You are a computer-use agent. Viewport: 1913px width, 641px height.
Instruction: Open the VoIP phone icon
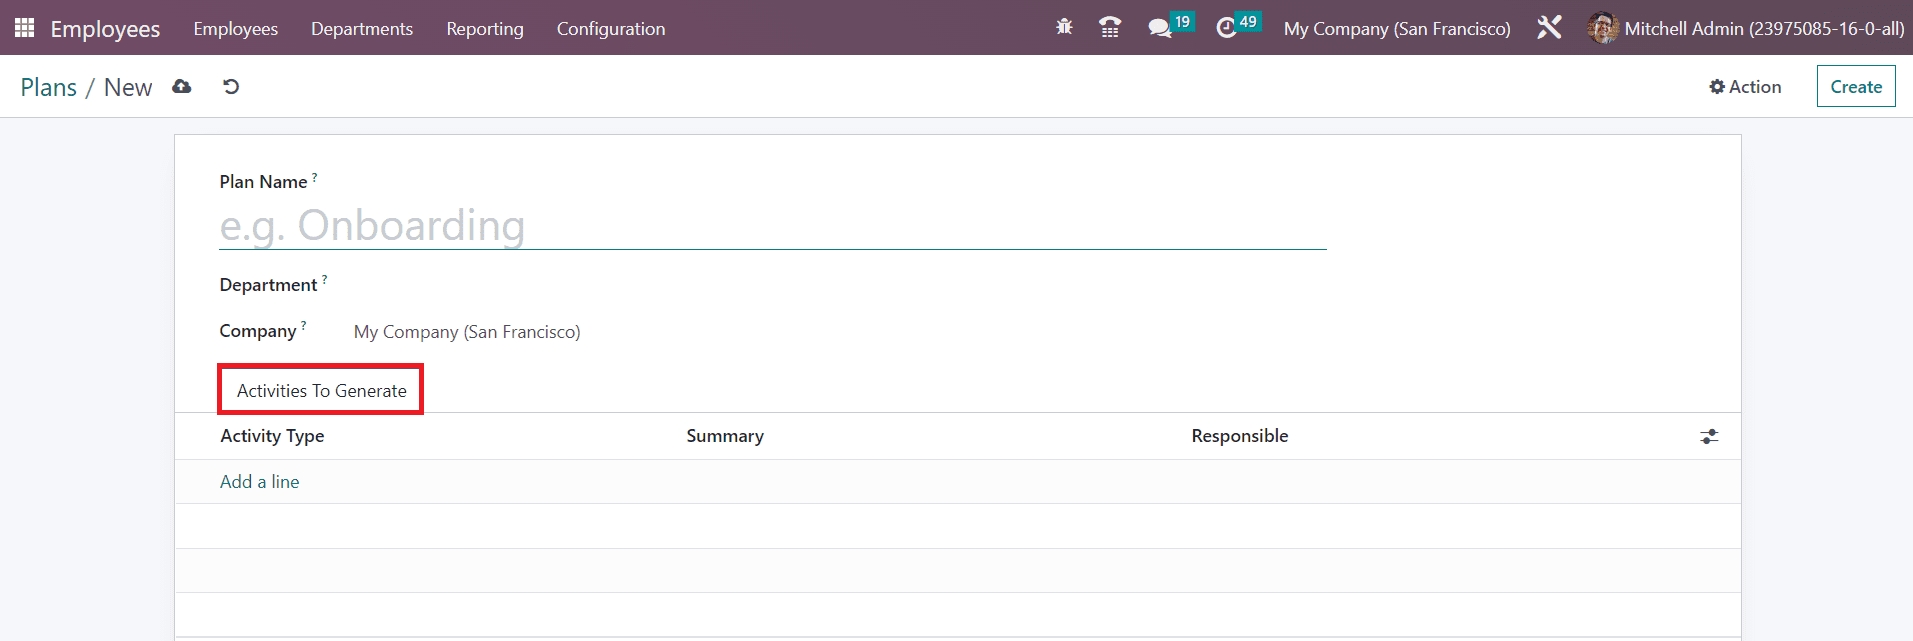pos(1109,28)
